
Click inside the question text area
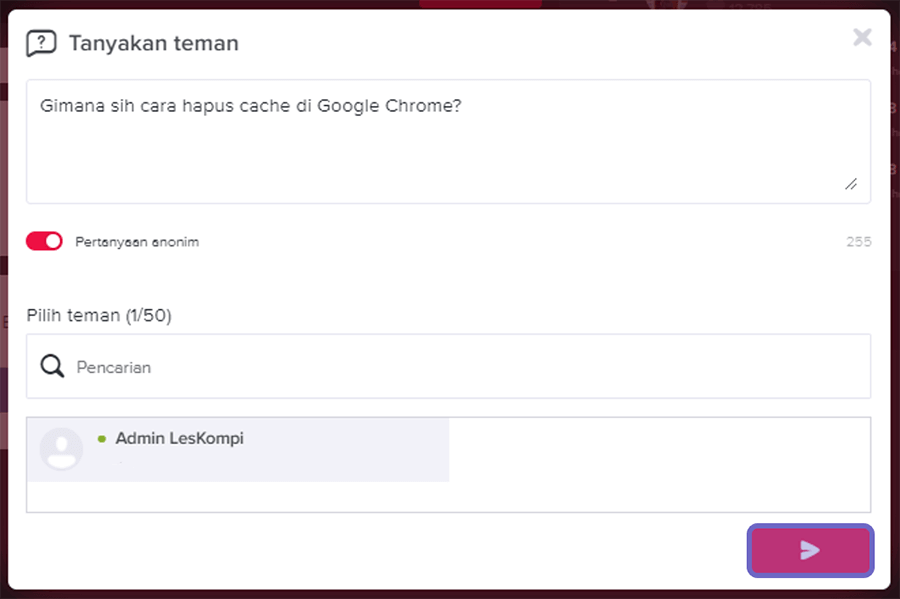pyautogui.click(x=448, y=141)
